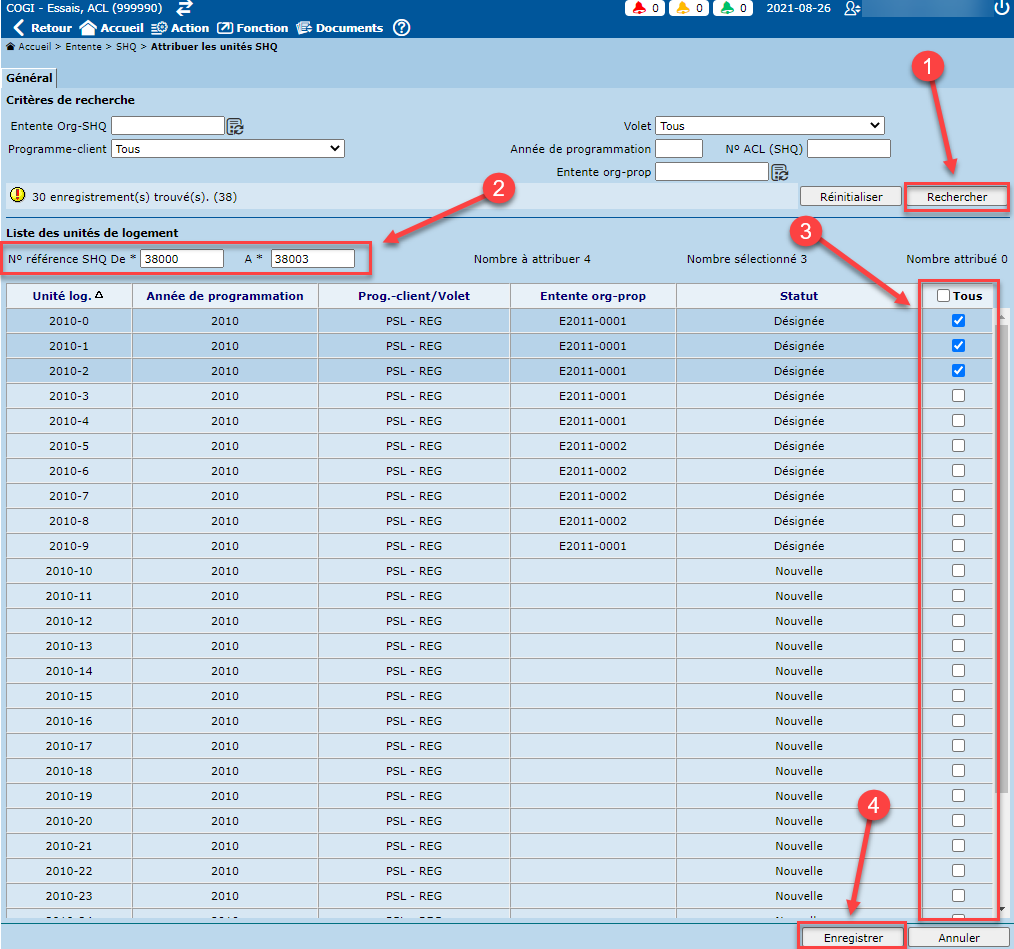This screenshot has width=1014, height=949.
Task: Uncheck the checkbox for unit 2010-1
Action: click(958, 346)
